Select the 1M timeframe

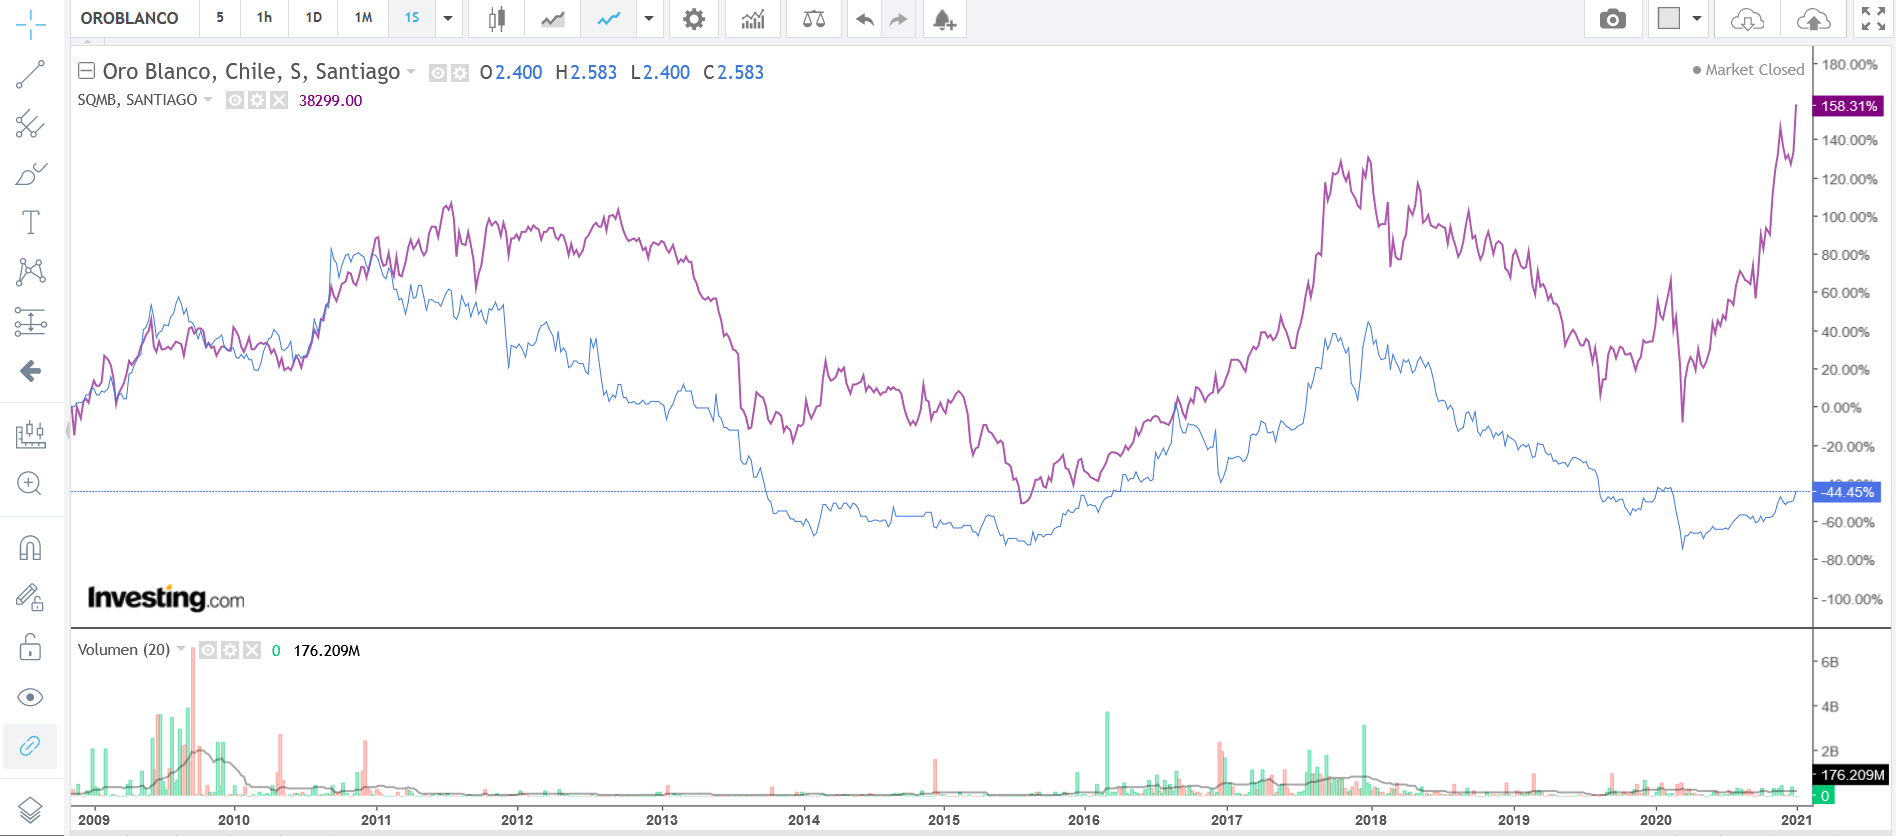point(363,18)
